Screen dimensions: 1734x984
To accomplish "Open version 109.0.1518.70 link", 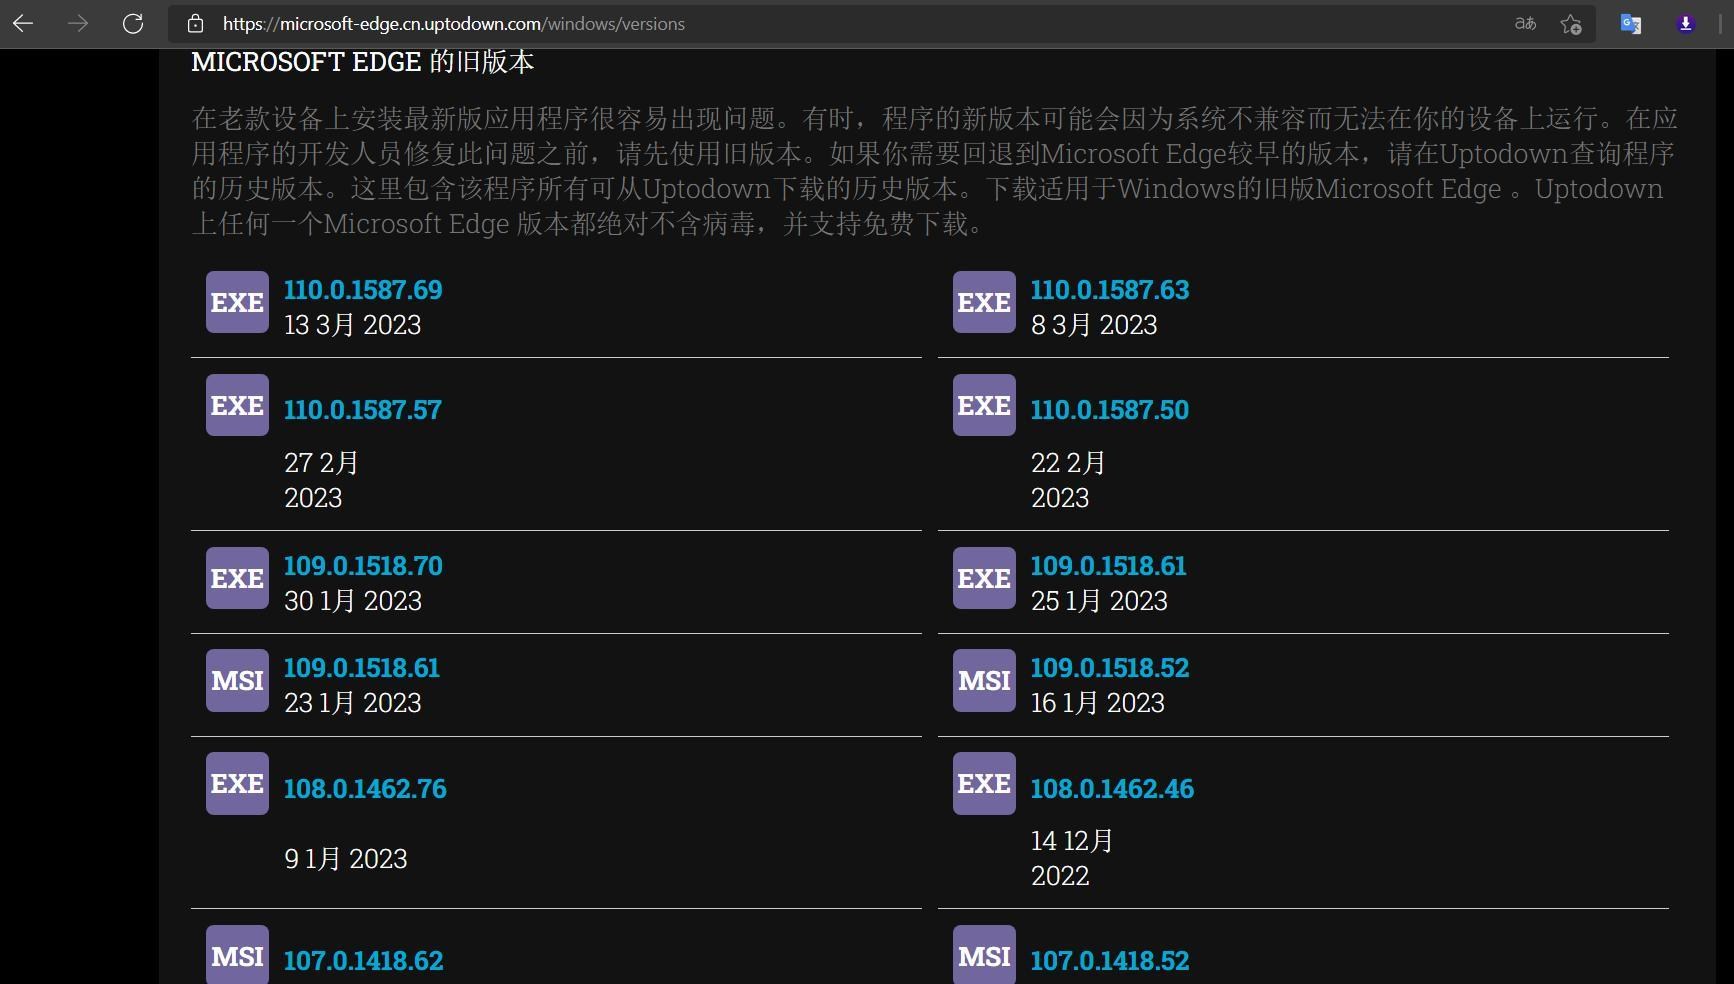I will 363,566.
